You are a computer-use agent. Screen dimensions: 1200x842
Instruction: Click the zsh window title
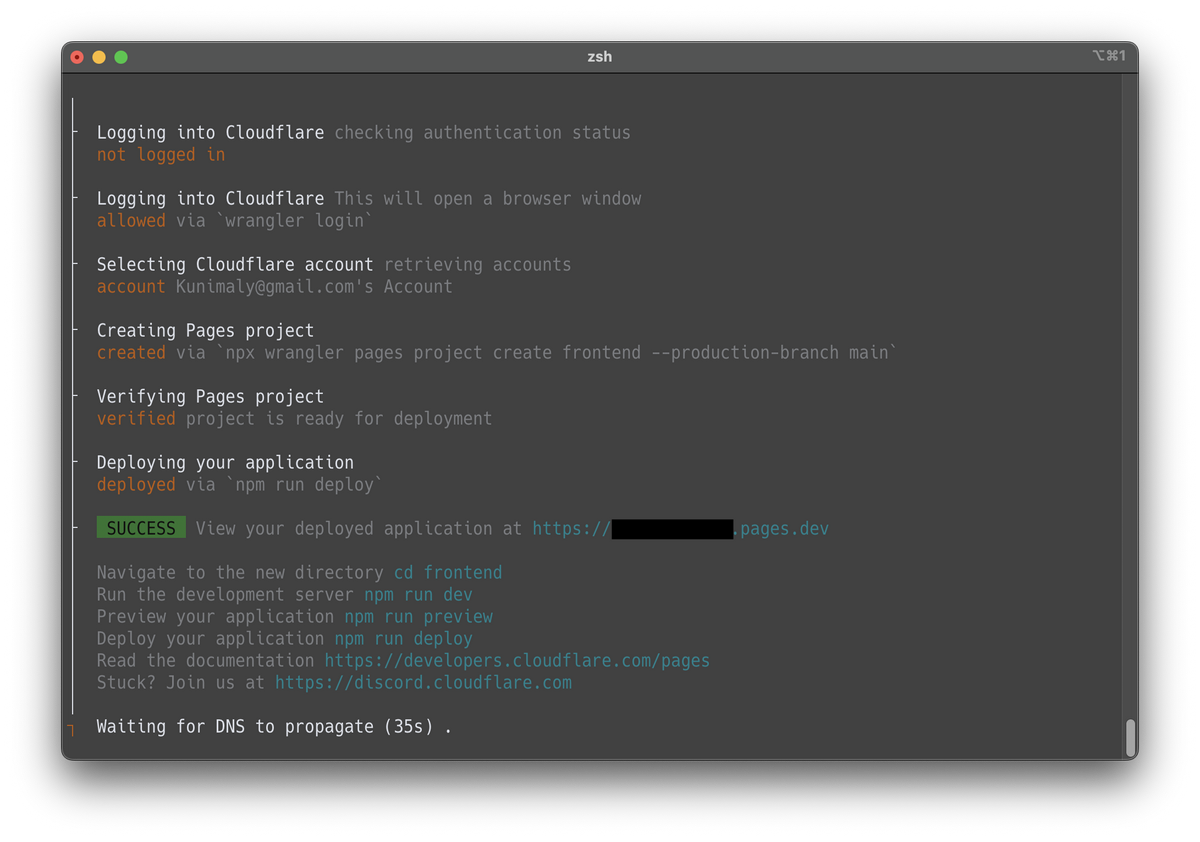pos(600,57)
